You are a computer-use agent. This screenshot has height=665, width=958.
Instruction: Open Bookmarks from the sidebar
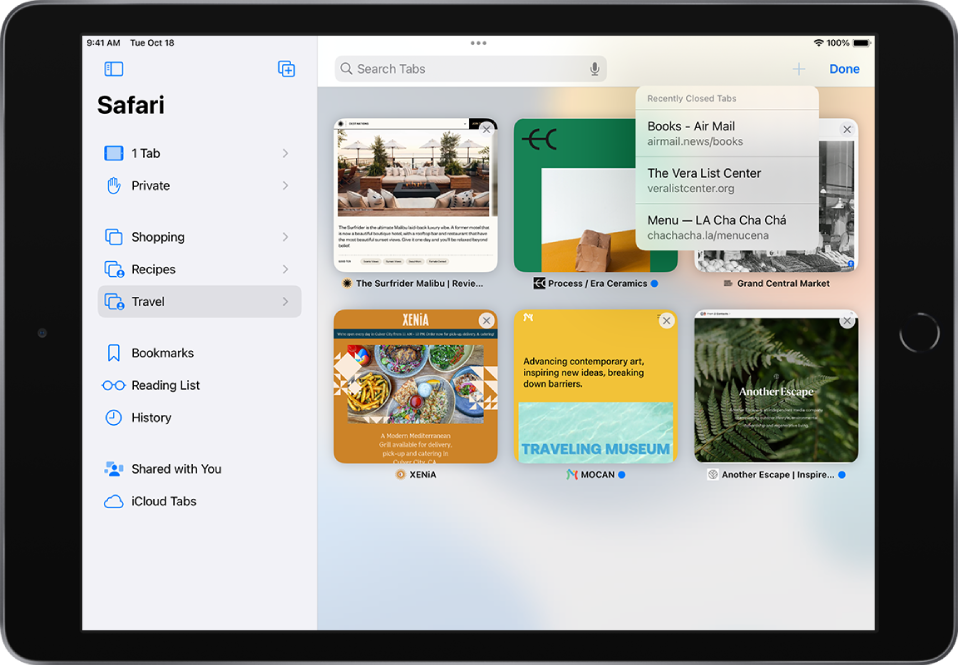click(162, 353)
